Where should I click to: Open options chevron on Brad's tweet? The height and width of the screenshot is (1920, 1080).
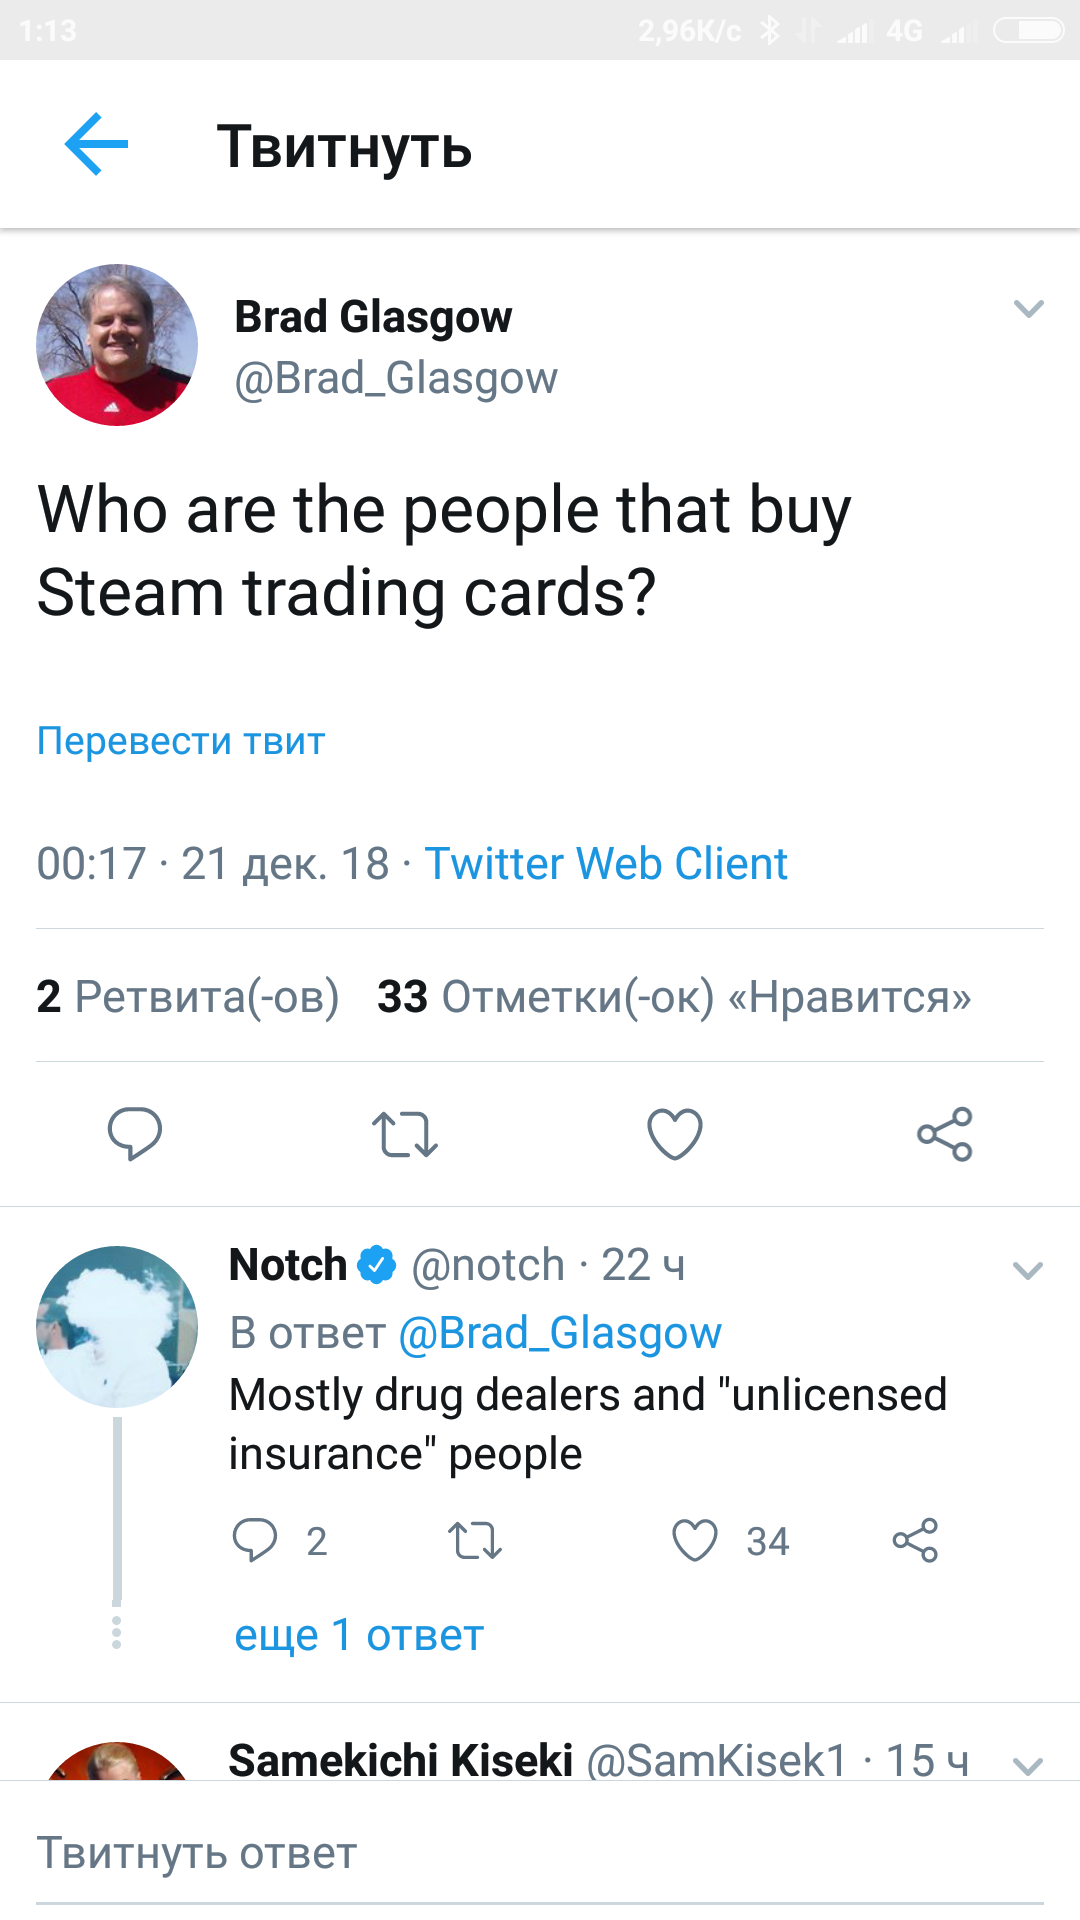(x=1028, y=309)
